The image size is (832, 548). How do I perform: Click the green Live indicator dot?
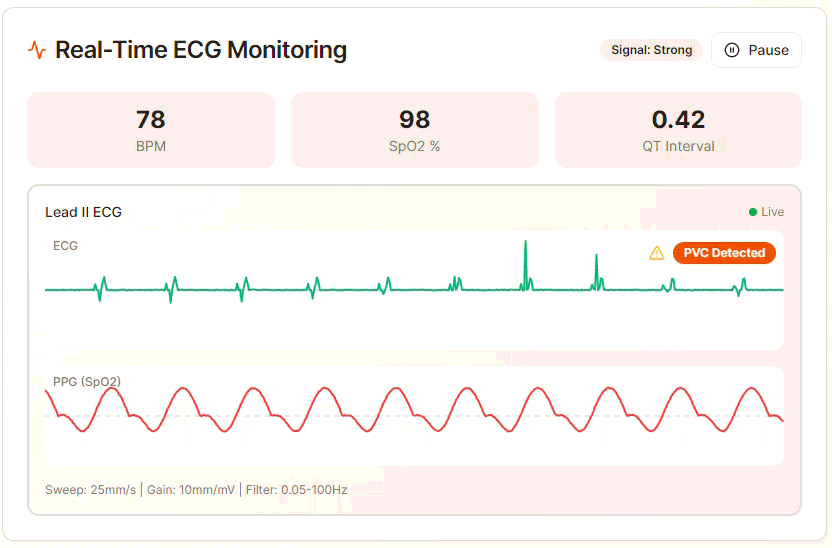click(753, 212)
